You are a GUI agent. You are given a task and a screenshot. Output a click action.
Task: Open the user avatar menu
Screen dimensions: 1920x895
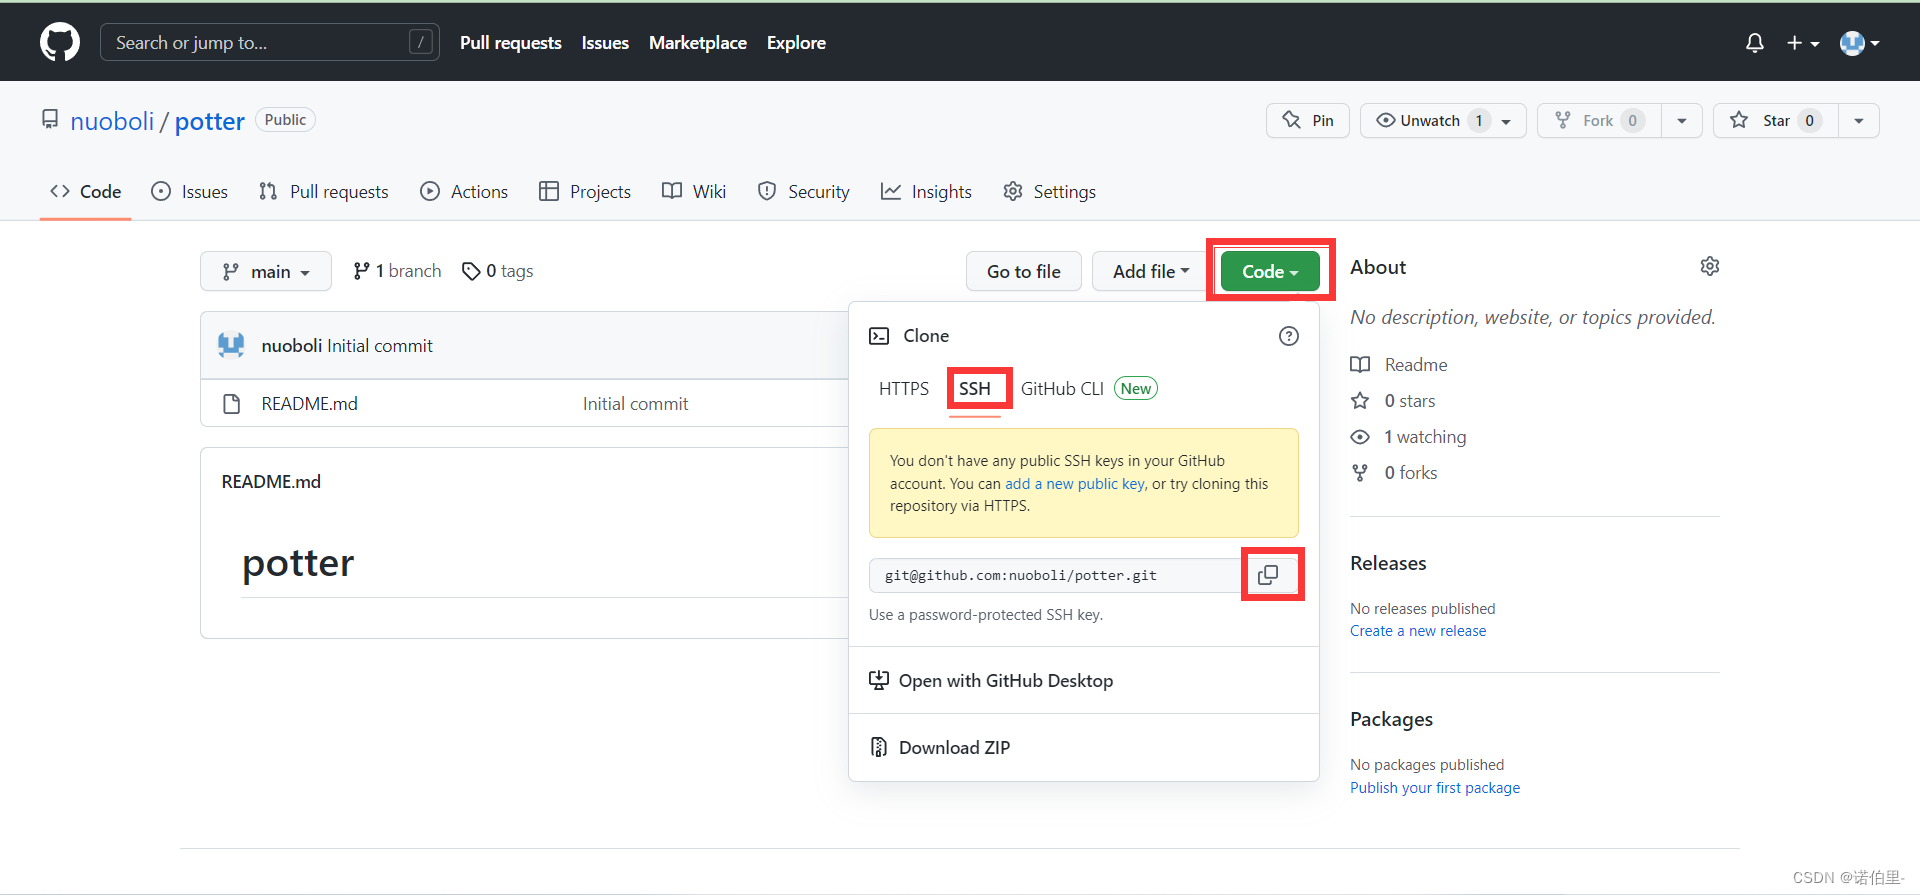pos(1858,43)
